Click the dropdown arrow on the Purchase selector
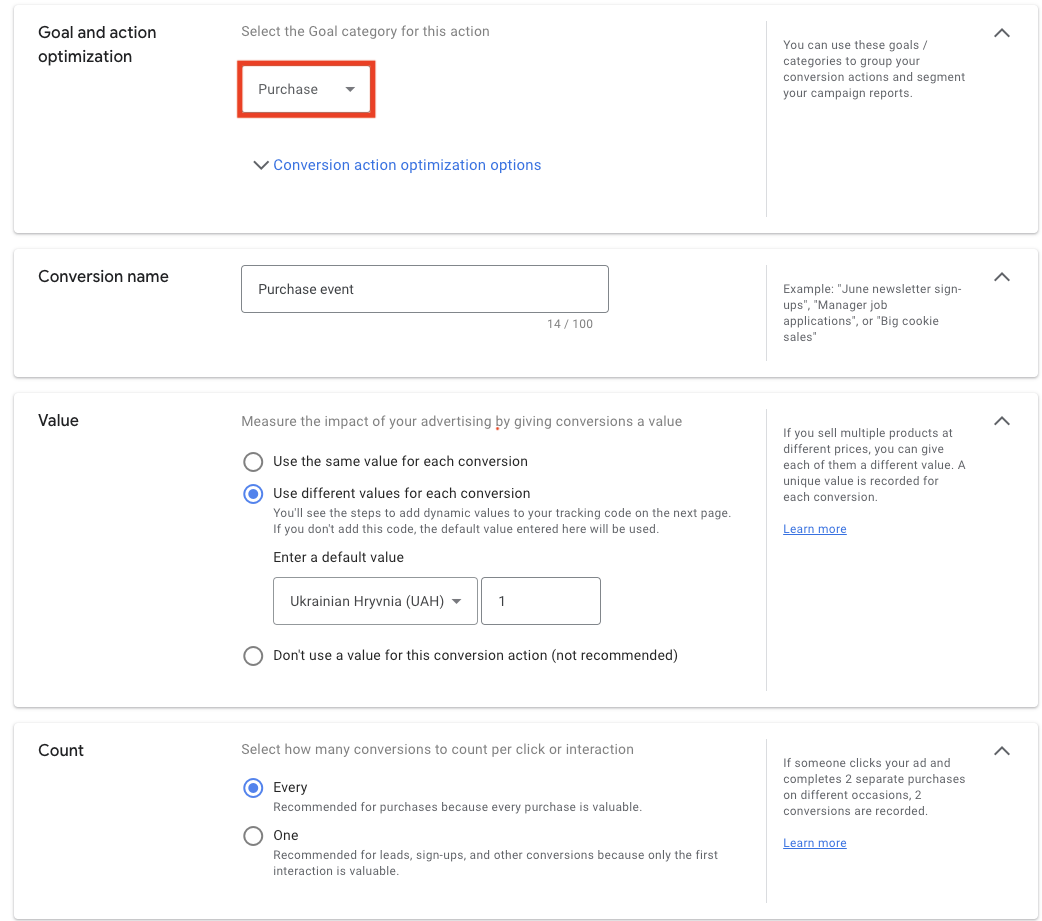Screen dimensions: 1042x921 tap(350, 89)
